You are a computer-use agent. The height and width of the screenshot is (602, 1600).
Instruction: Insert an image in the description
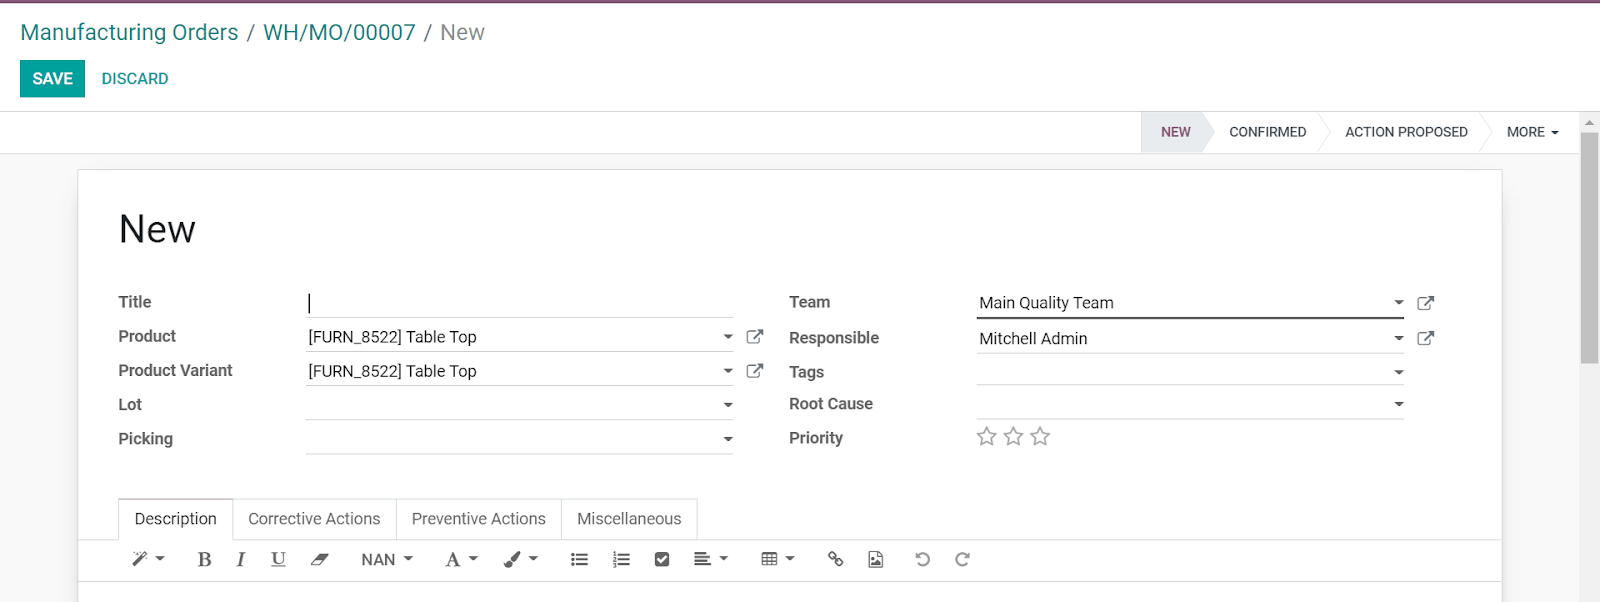point(875,559)
